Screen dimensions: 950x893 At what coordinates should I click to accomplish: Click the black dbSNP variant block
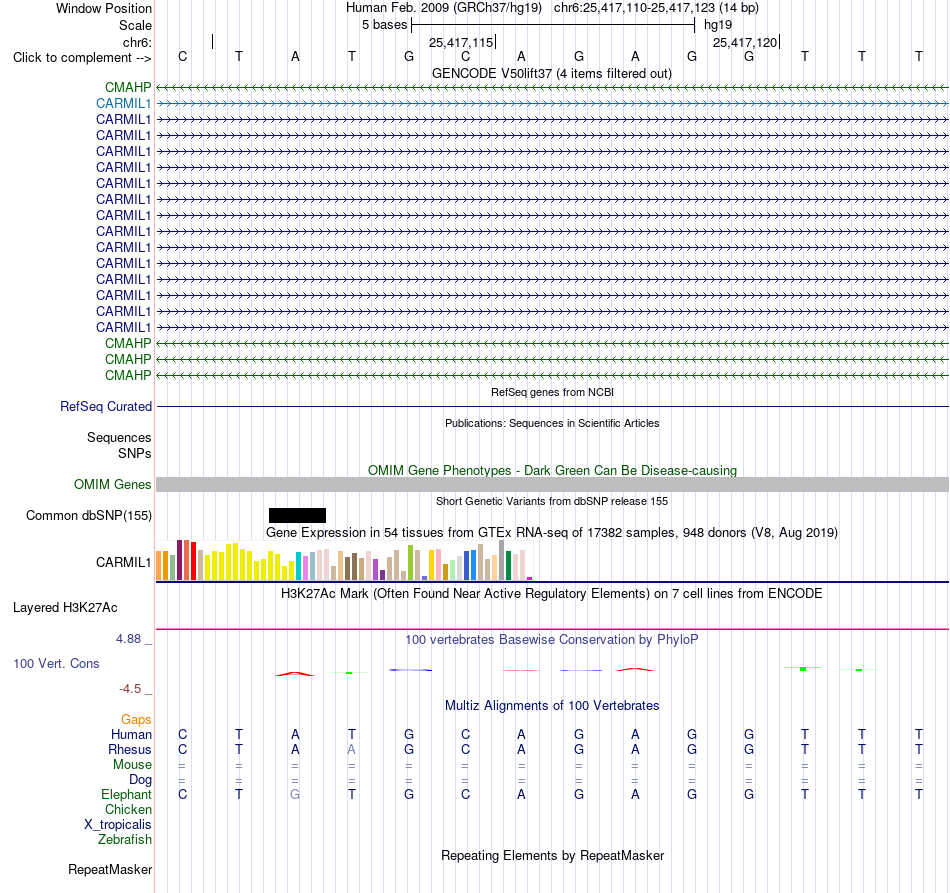(x=297, y=516)
